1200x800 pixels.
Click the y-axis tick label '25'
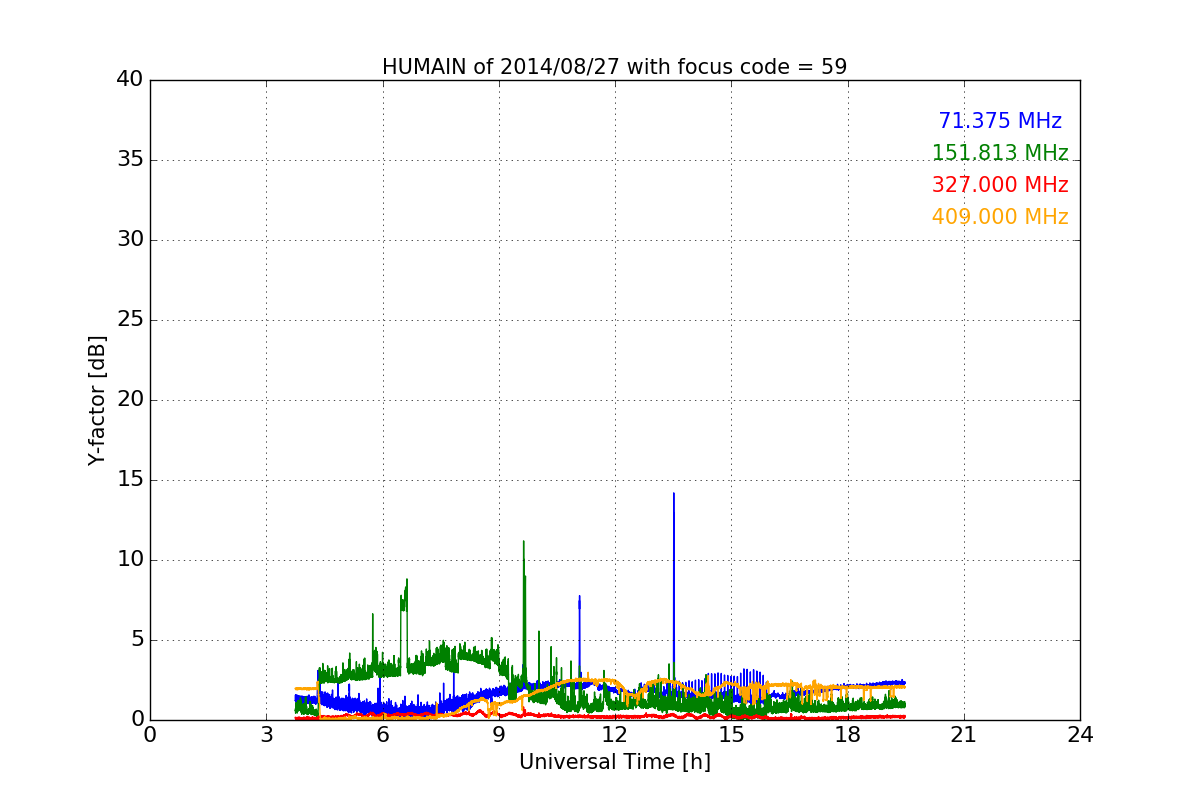pos(130,320)
